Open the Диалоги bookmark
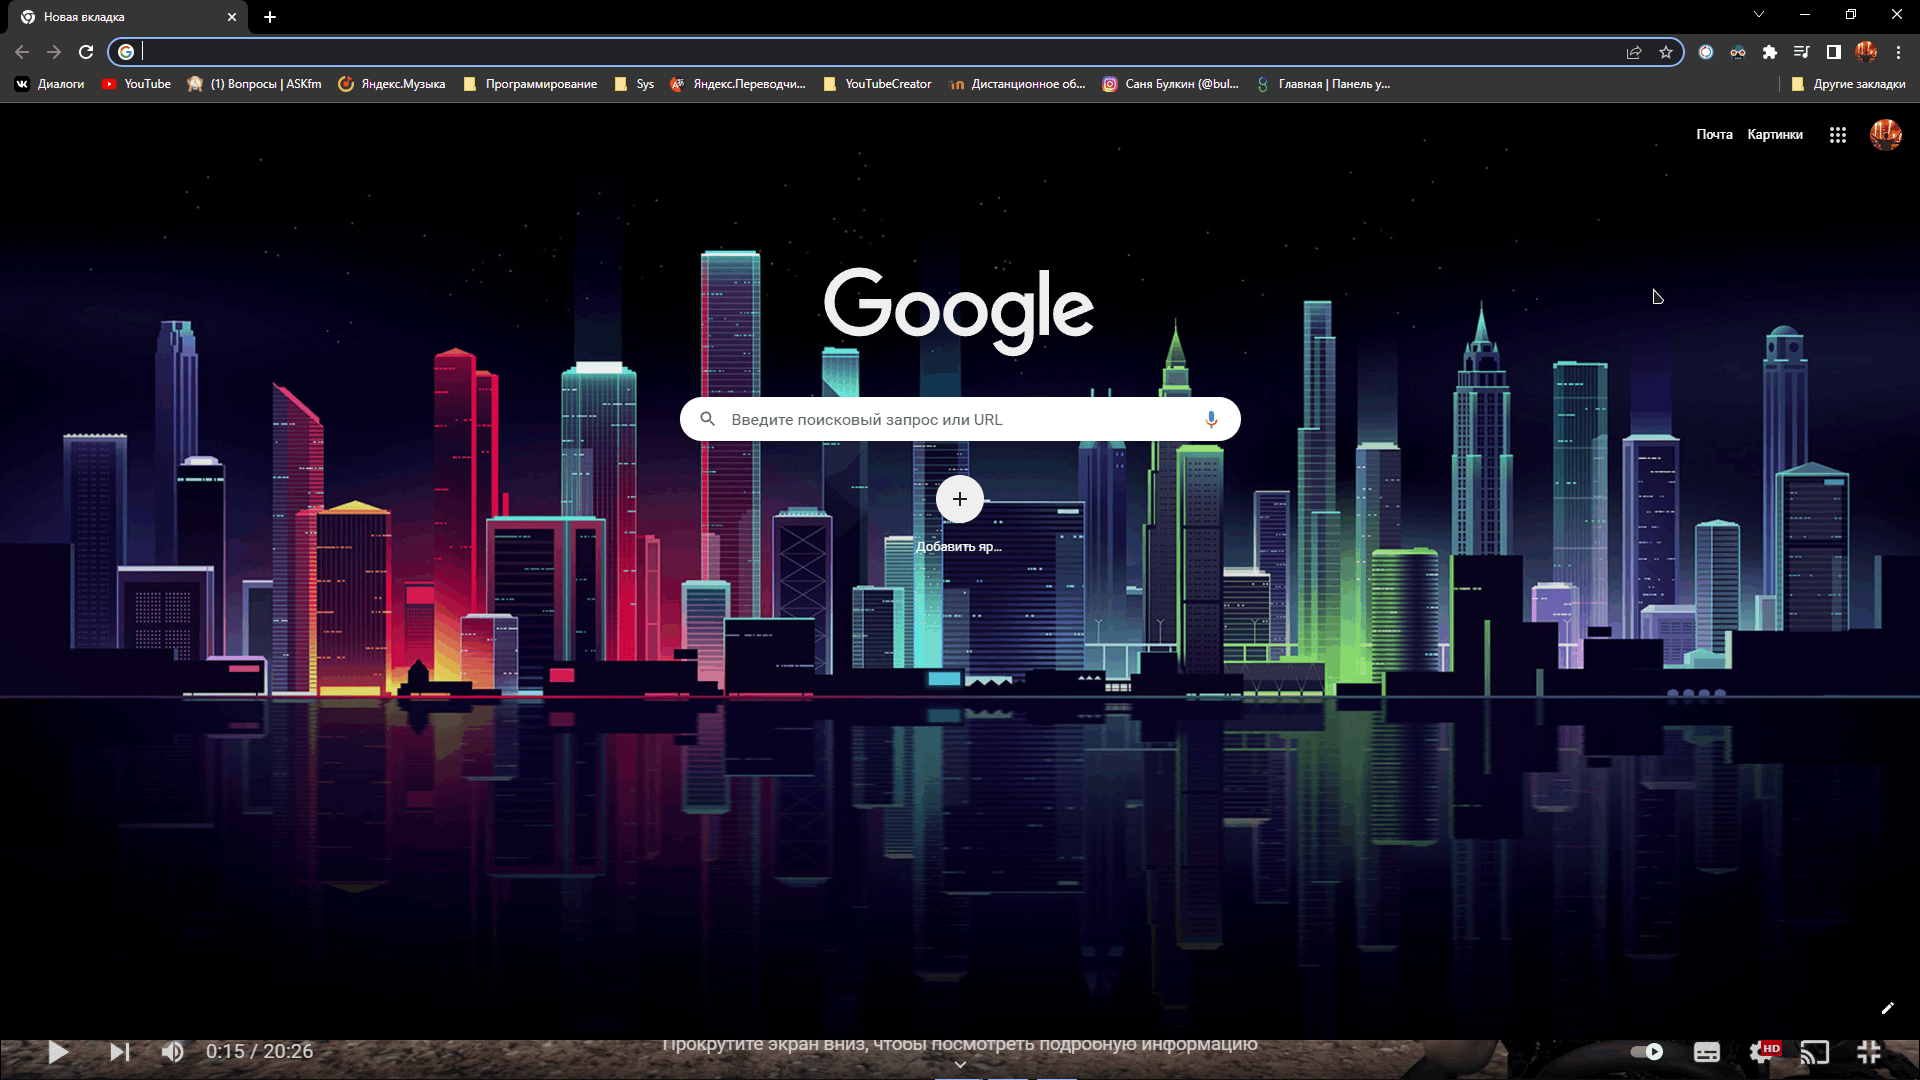1920x1080 pixels. [x=50, y=84]
